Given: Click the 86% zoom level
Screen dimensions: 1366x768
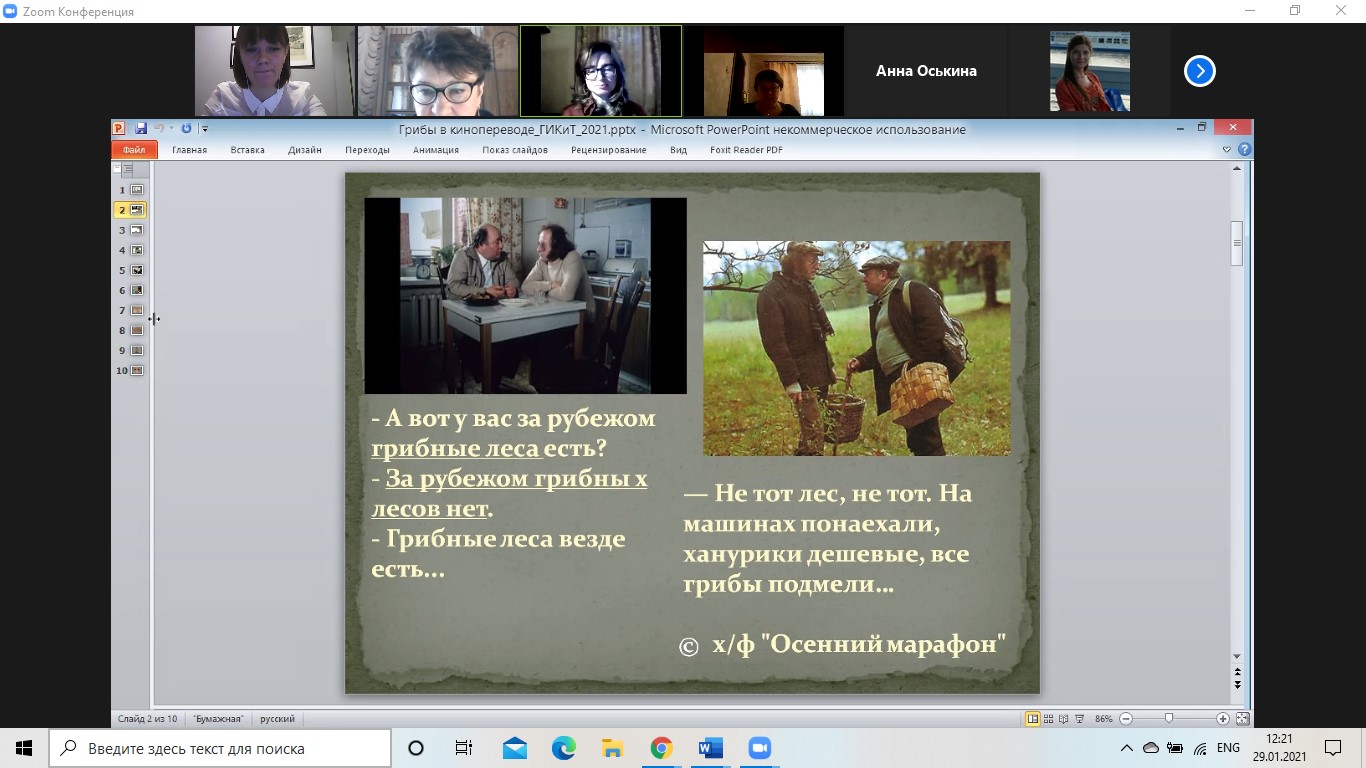Looking at the screenshot, I should pos(1104,719).
